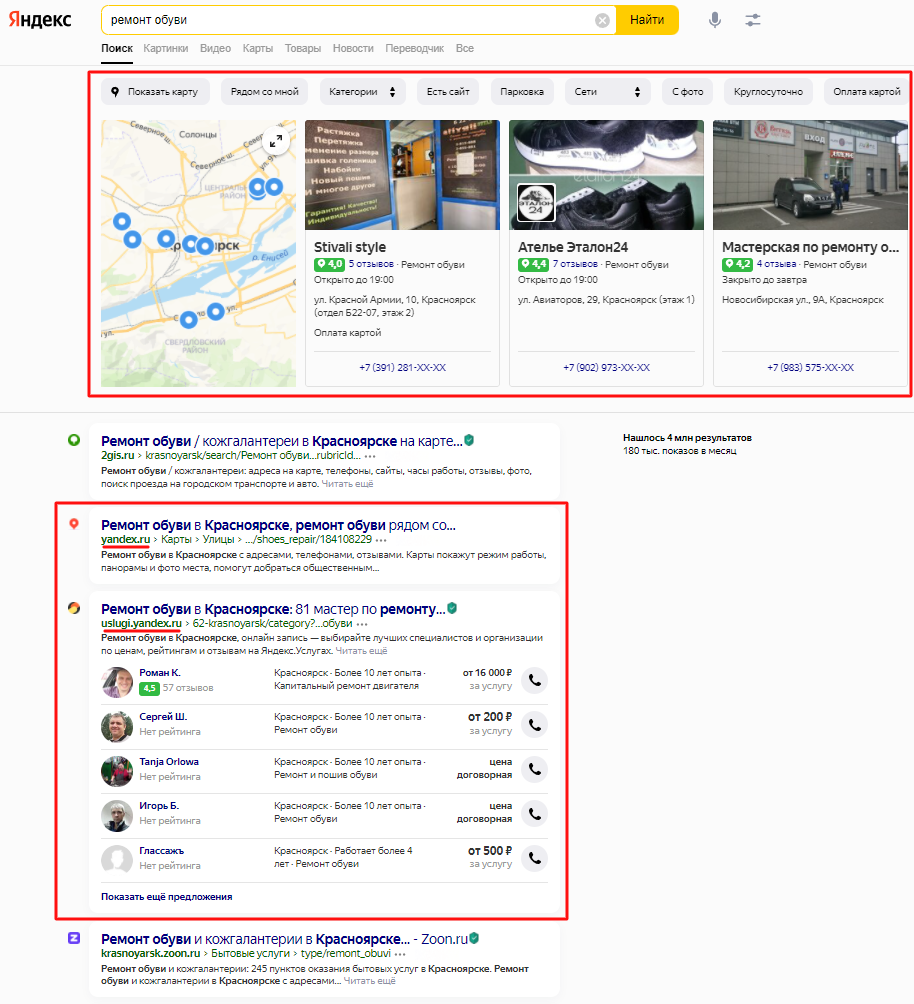Click Tanja Orlowa avatar photo
The image size is (914, 1004).
[x=117, y=771]
